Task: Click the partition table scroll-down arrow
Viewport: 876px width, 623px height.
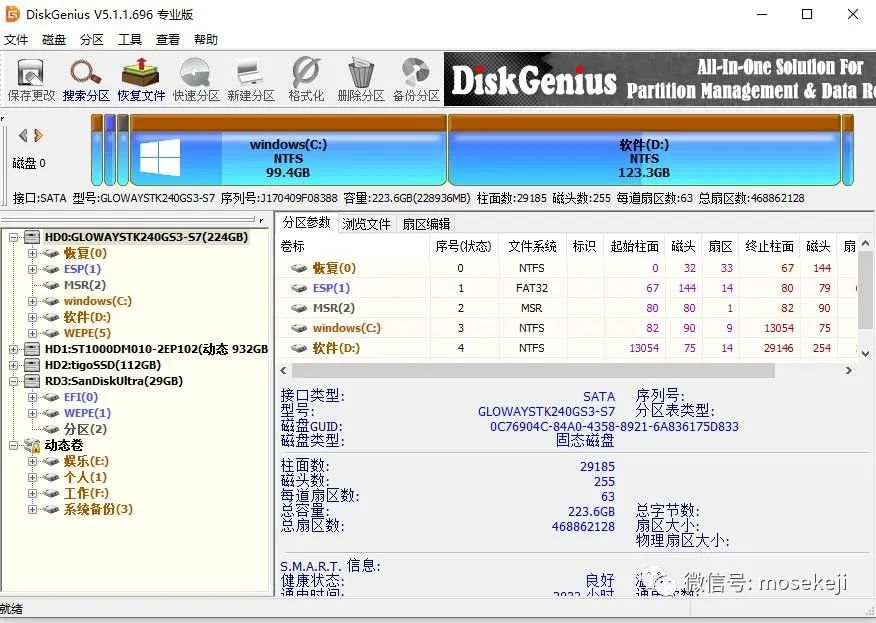Action: tap(865, 354)
